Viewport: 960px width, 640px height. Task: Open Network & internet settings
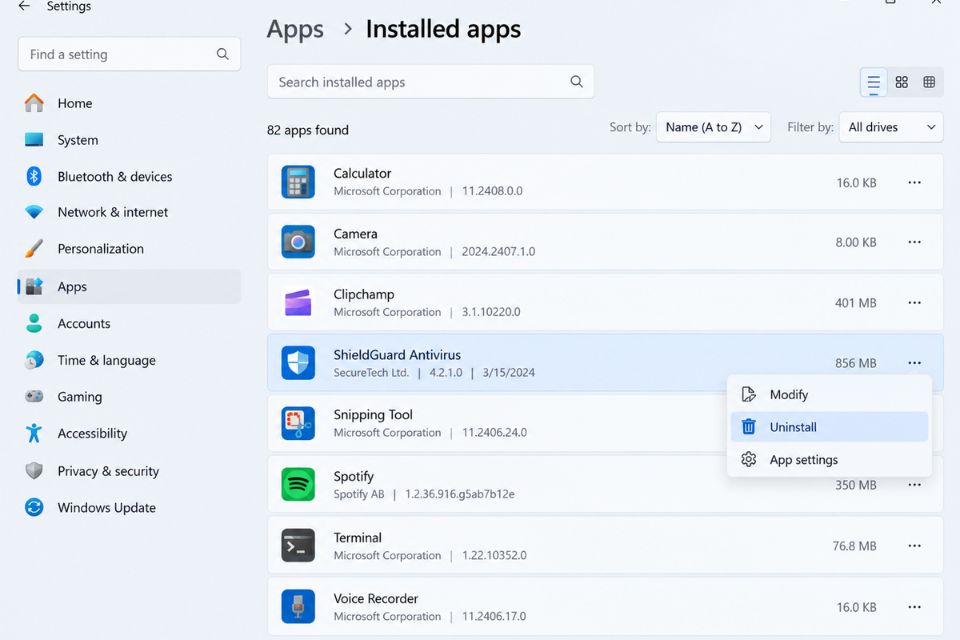(129, 212)
